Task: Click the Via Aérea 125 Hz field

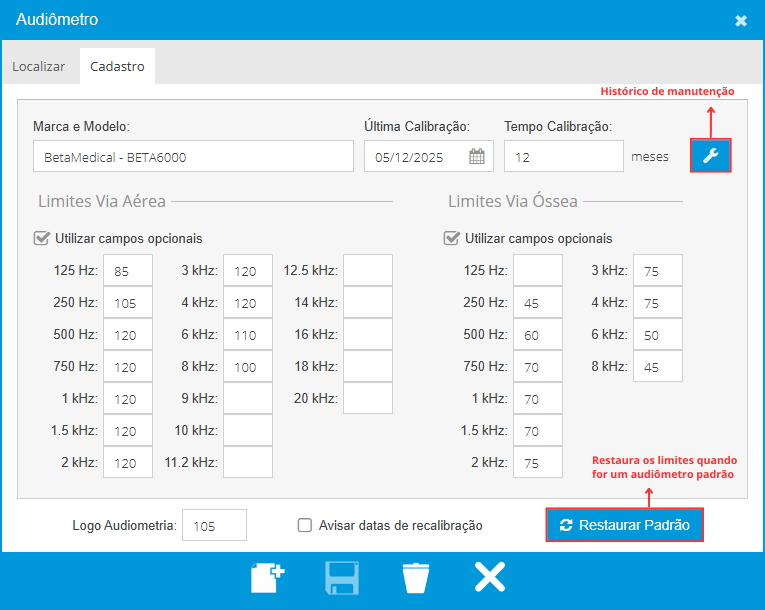Action: [x=128, y=270]
